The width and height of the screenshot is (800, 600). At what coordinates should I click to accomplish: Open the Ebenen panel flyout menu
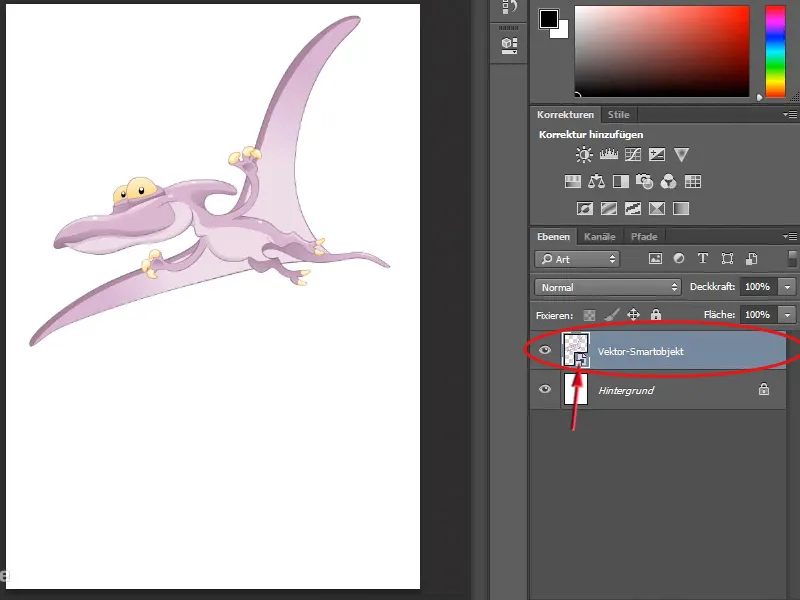790,237
